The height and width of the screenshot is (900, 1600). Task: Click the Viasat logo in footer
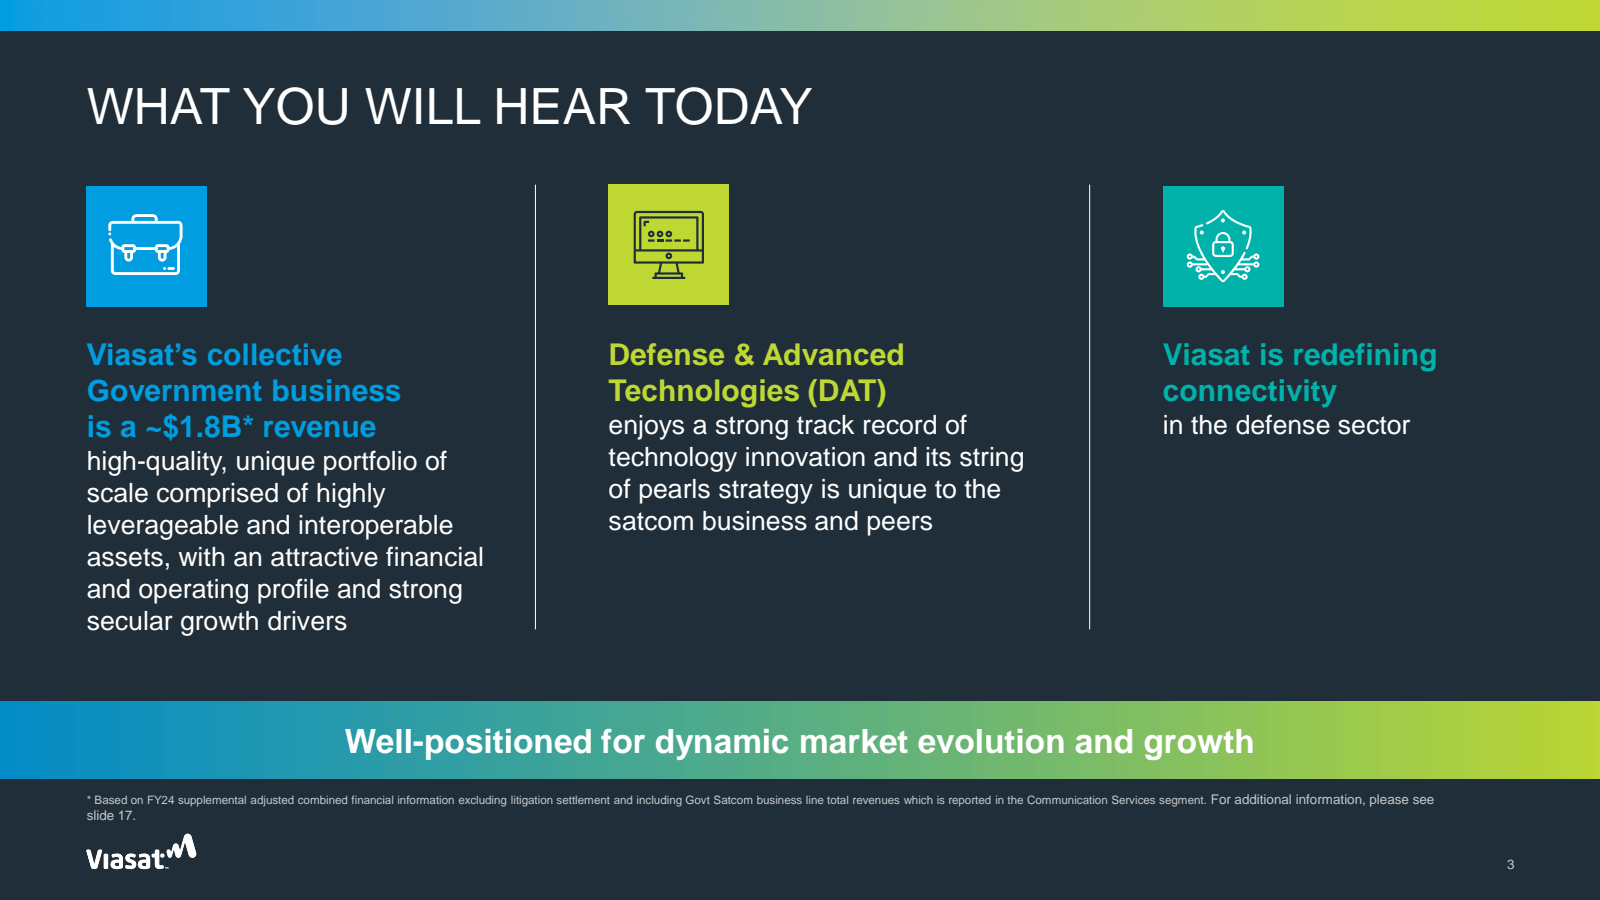click(141, 853)
